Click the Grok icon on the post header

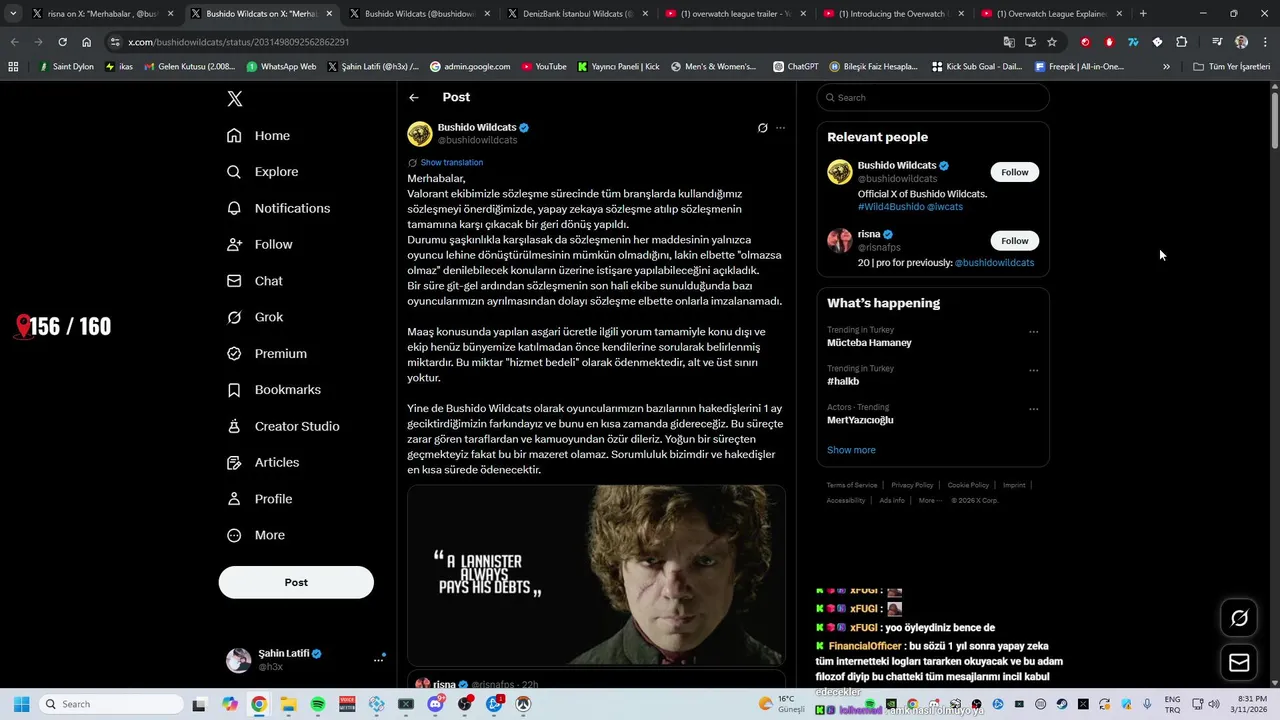762,128
